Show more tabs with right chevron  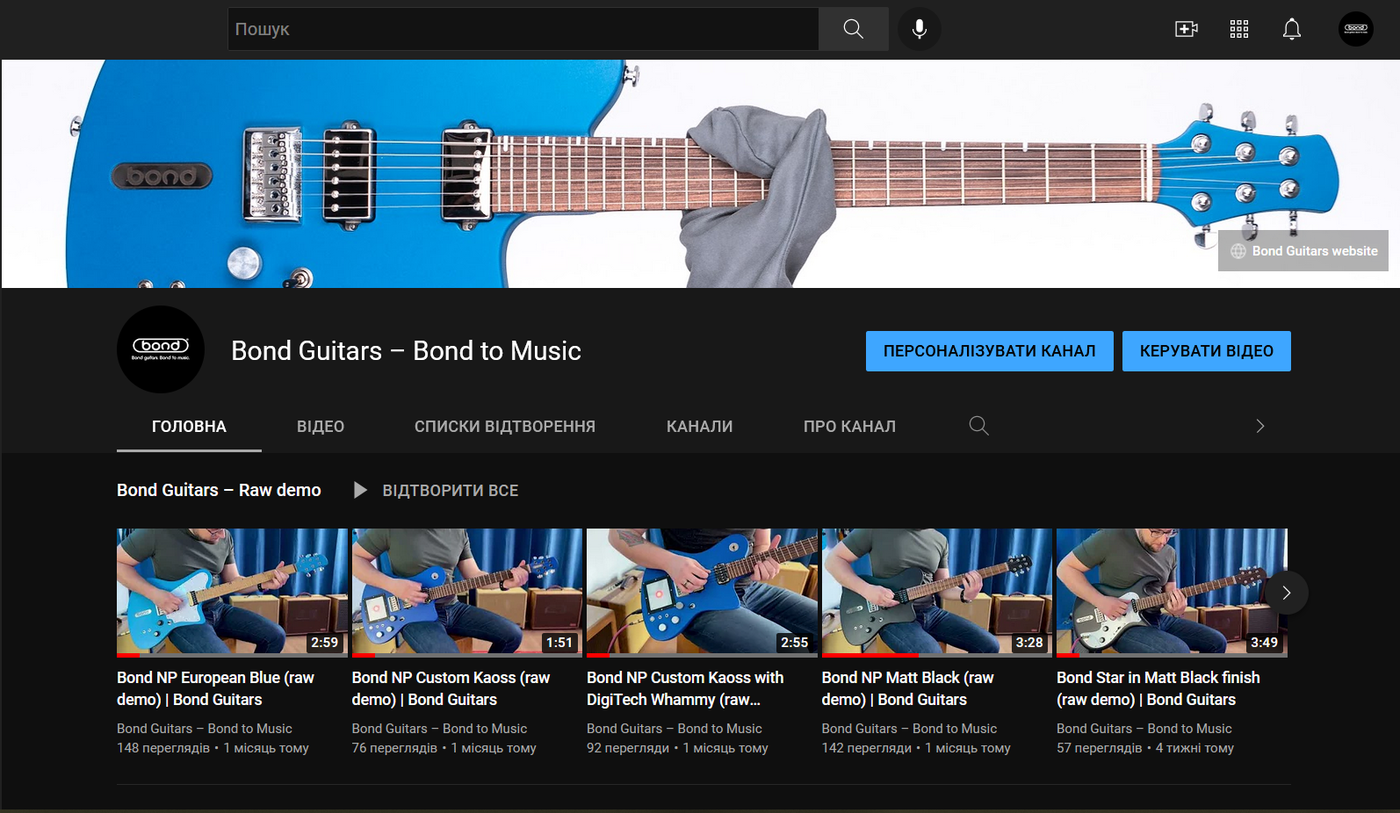click(x=1260, y=426)
